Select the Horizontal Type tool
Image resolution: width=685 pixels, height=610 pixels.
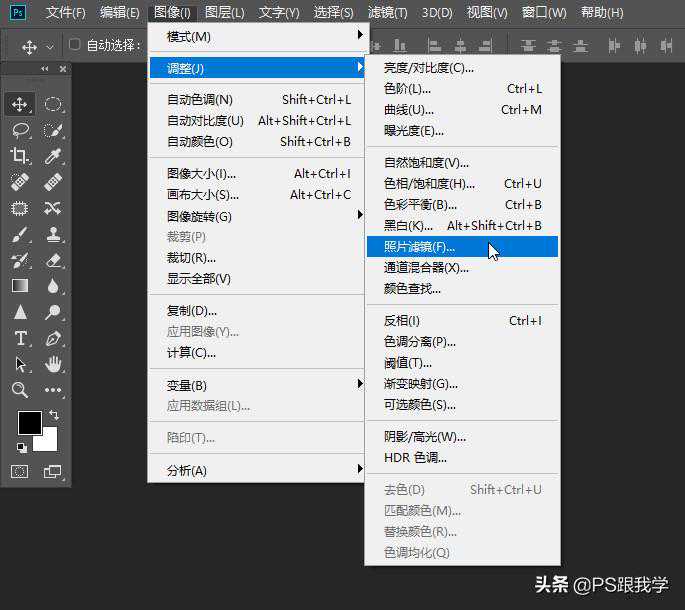20,338
